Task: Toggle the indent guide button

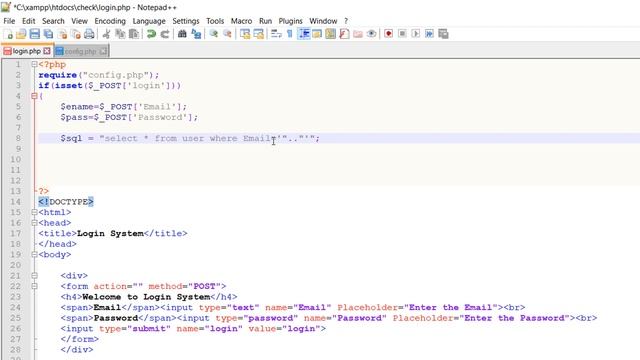Action: click(304, 34)
